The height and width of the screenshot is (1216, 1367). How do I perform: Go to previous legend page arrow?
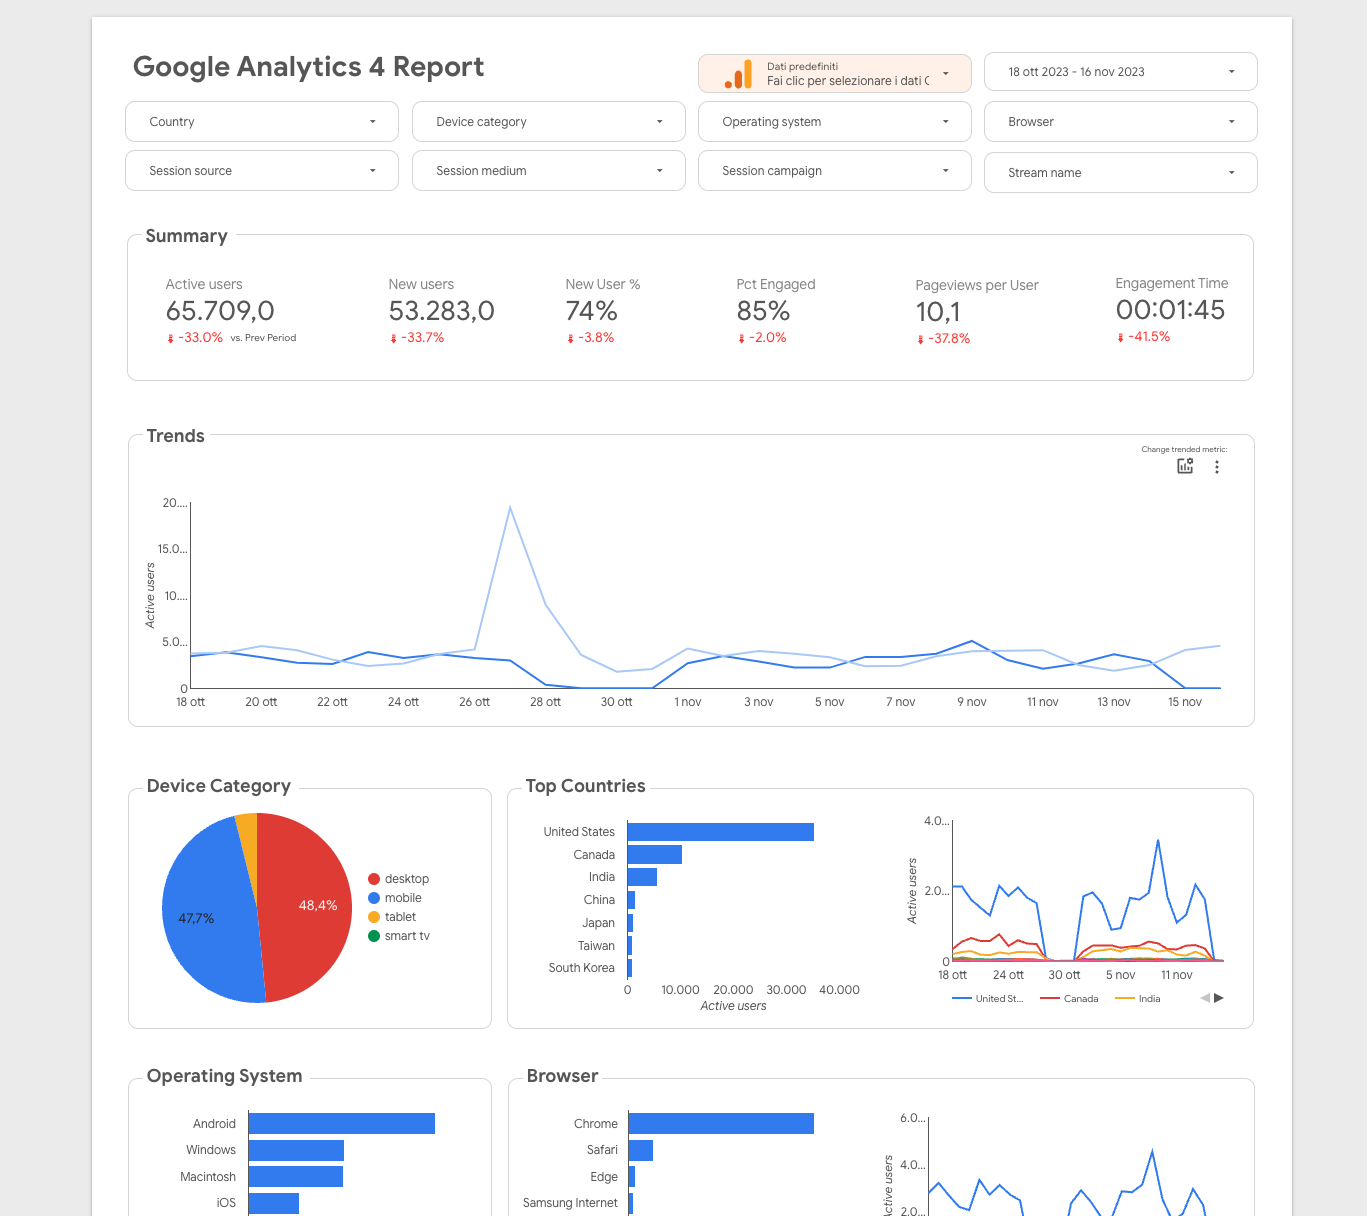pos(1205,998)
